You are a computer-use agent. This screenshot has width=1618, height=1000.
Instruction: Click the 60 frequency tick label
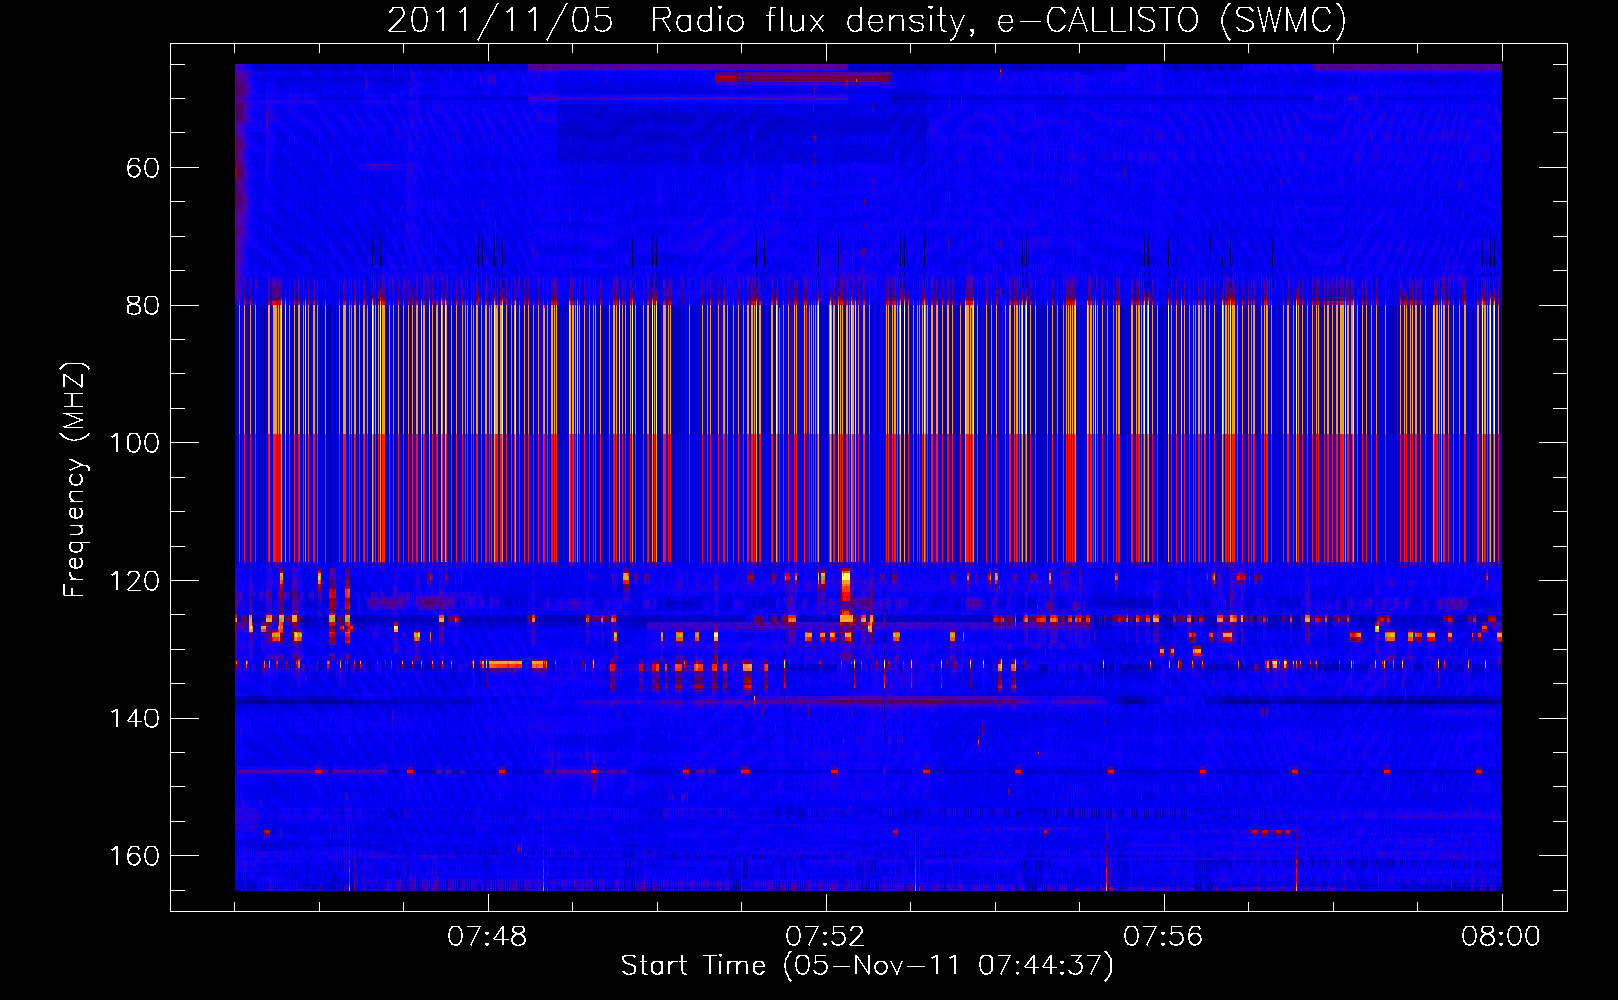(143, 168)
